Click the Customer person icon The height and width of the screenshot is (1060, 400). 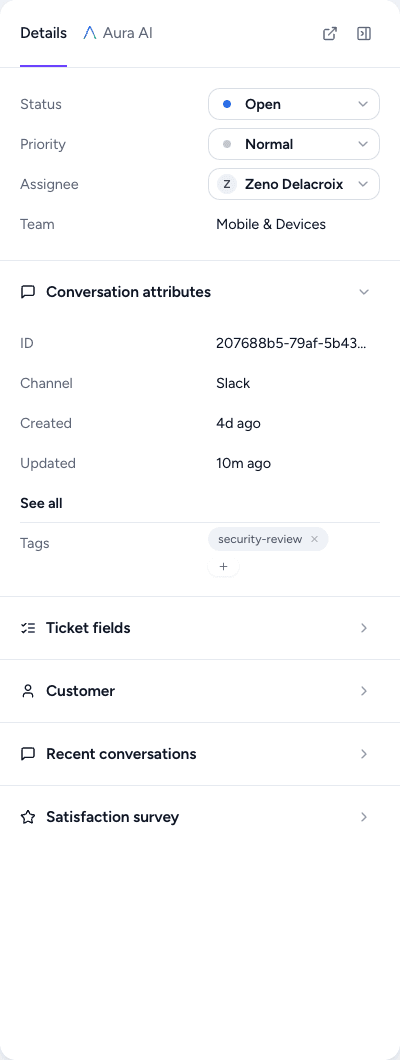[28, 691]
